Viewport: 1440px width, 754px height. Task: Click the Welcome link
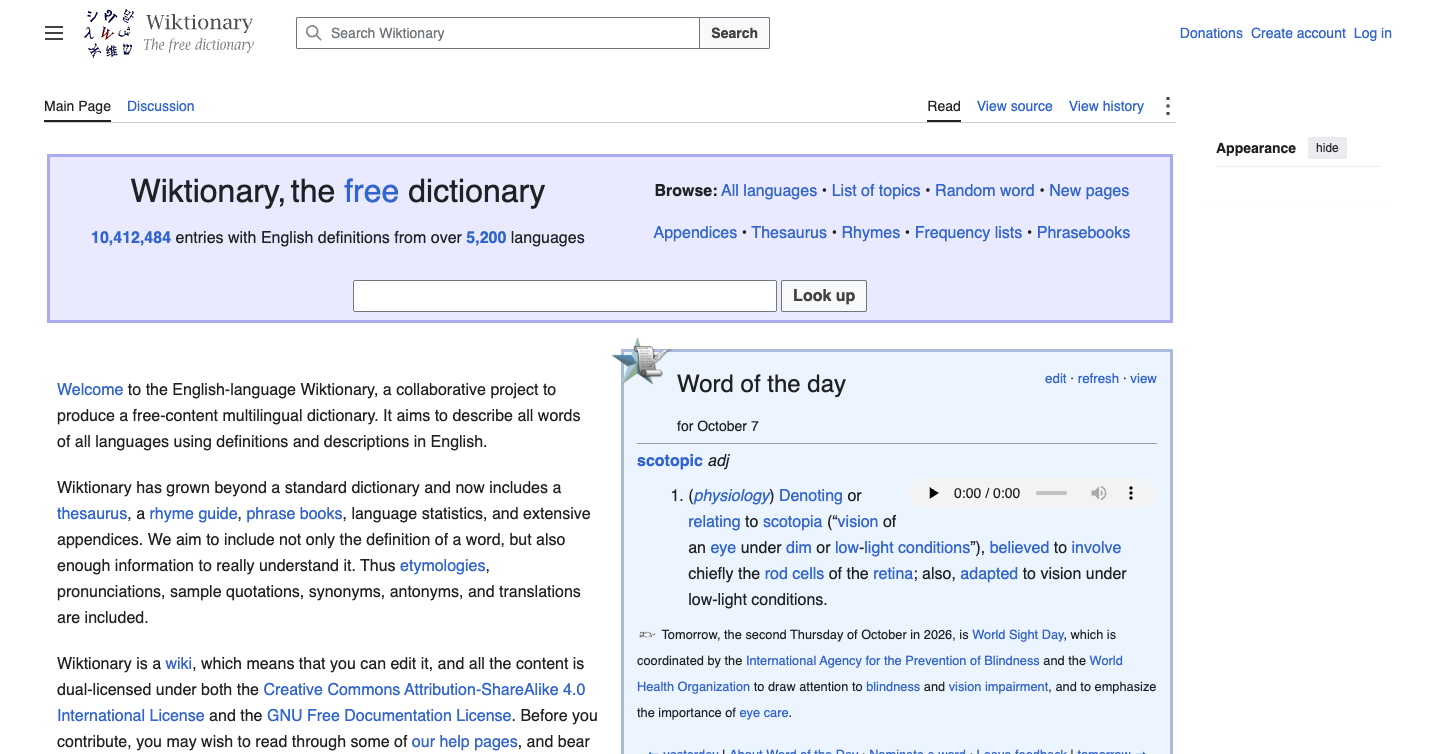pyautogui.click(x=90, y=390)
